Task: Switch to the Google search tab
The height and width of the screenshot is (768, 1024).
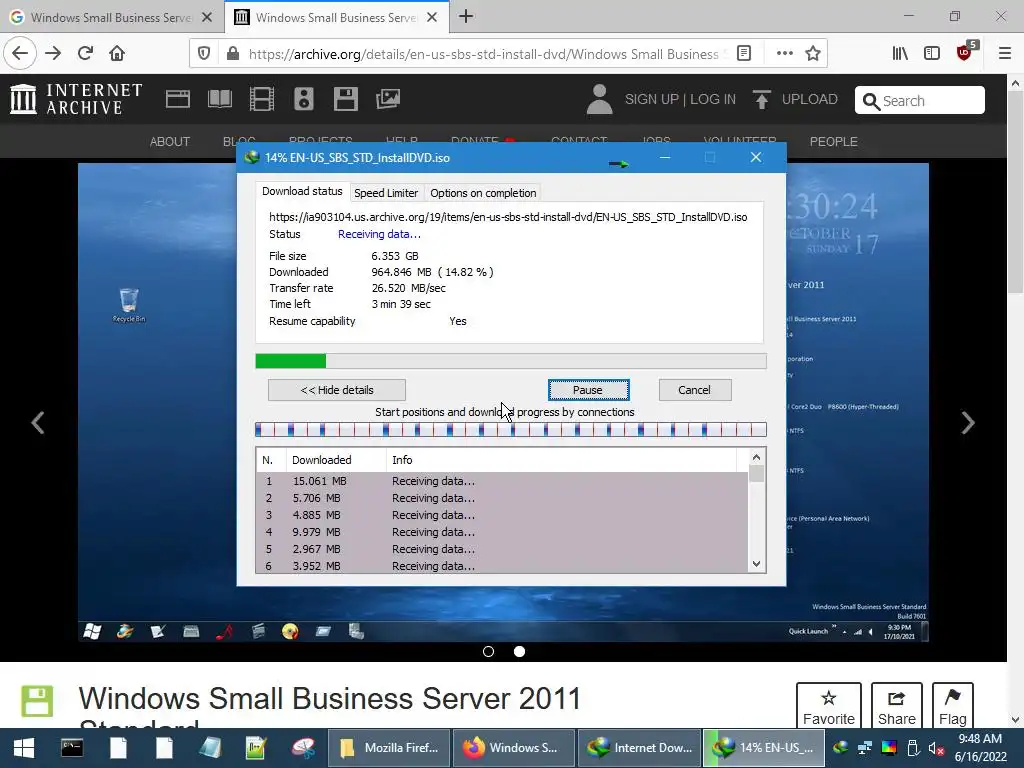Action: [109, 18]
